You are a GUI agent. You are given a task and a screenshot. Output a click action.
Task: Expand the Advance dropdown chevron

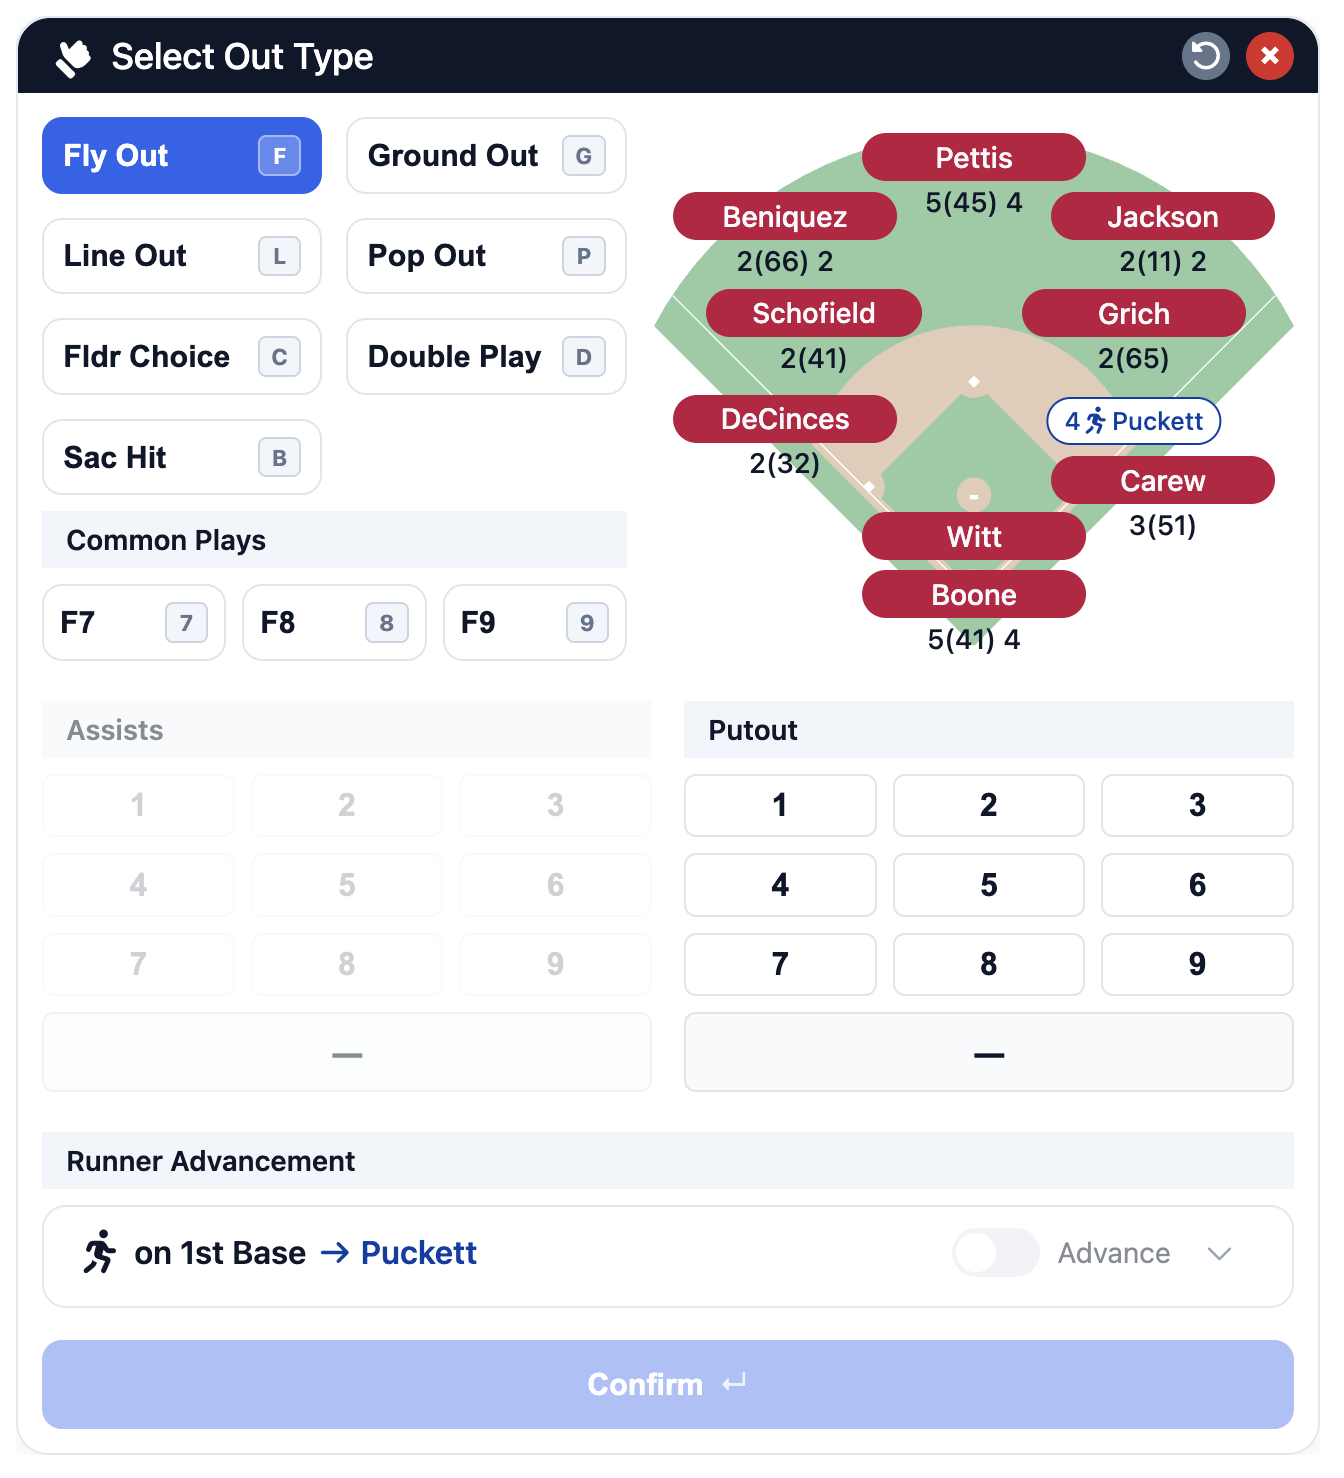1218,1253
